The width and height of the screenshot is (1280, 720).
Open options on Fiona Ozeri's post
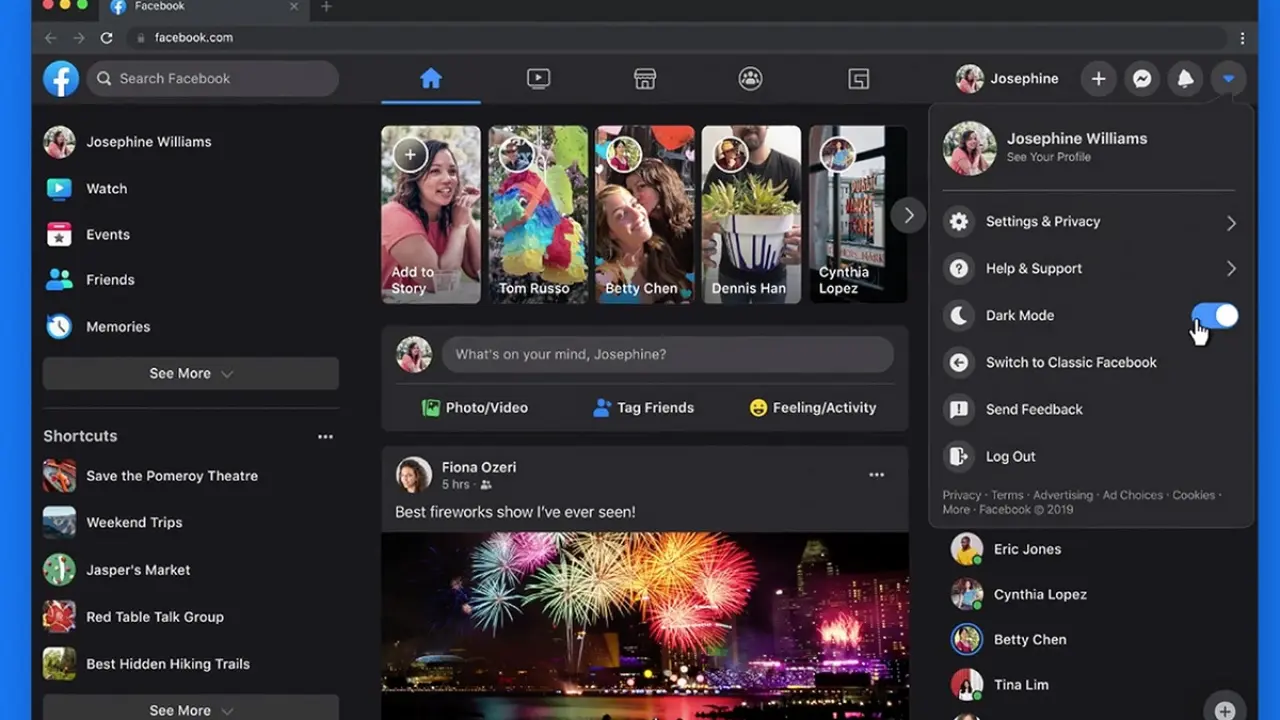pos(876,475)
